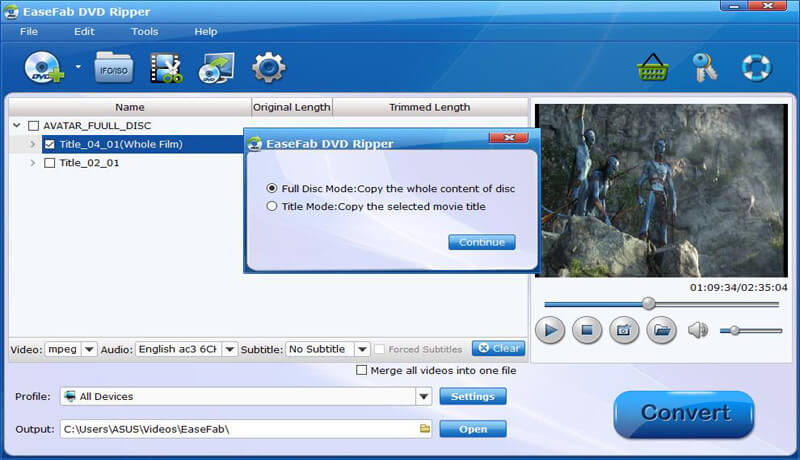Collapse the AVATAR_FUULL_DISC tree node
Screen dimensions: 800x460
(x=17, y=125)
